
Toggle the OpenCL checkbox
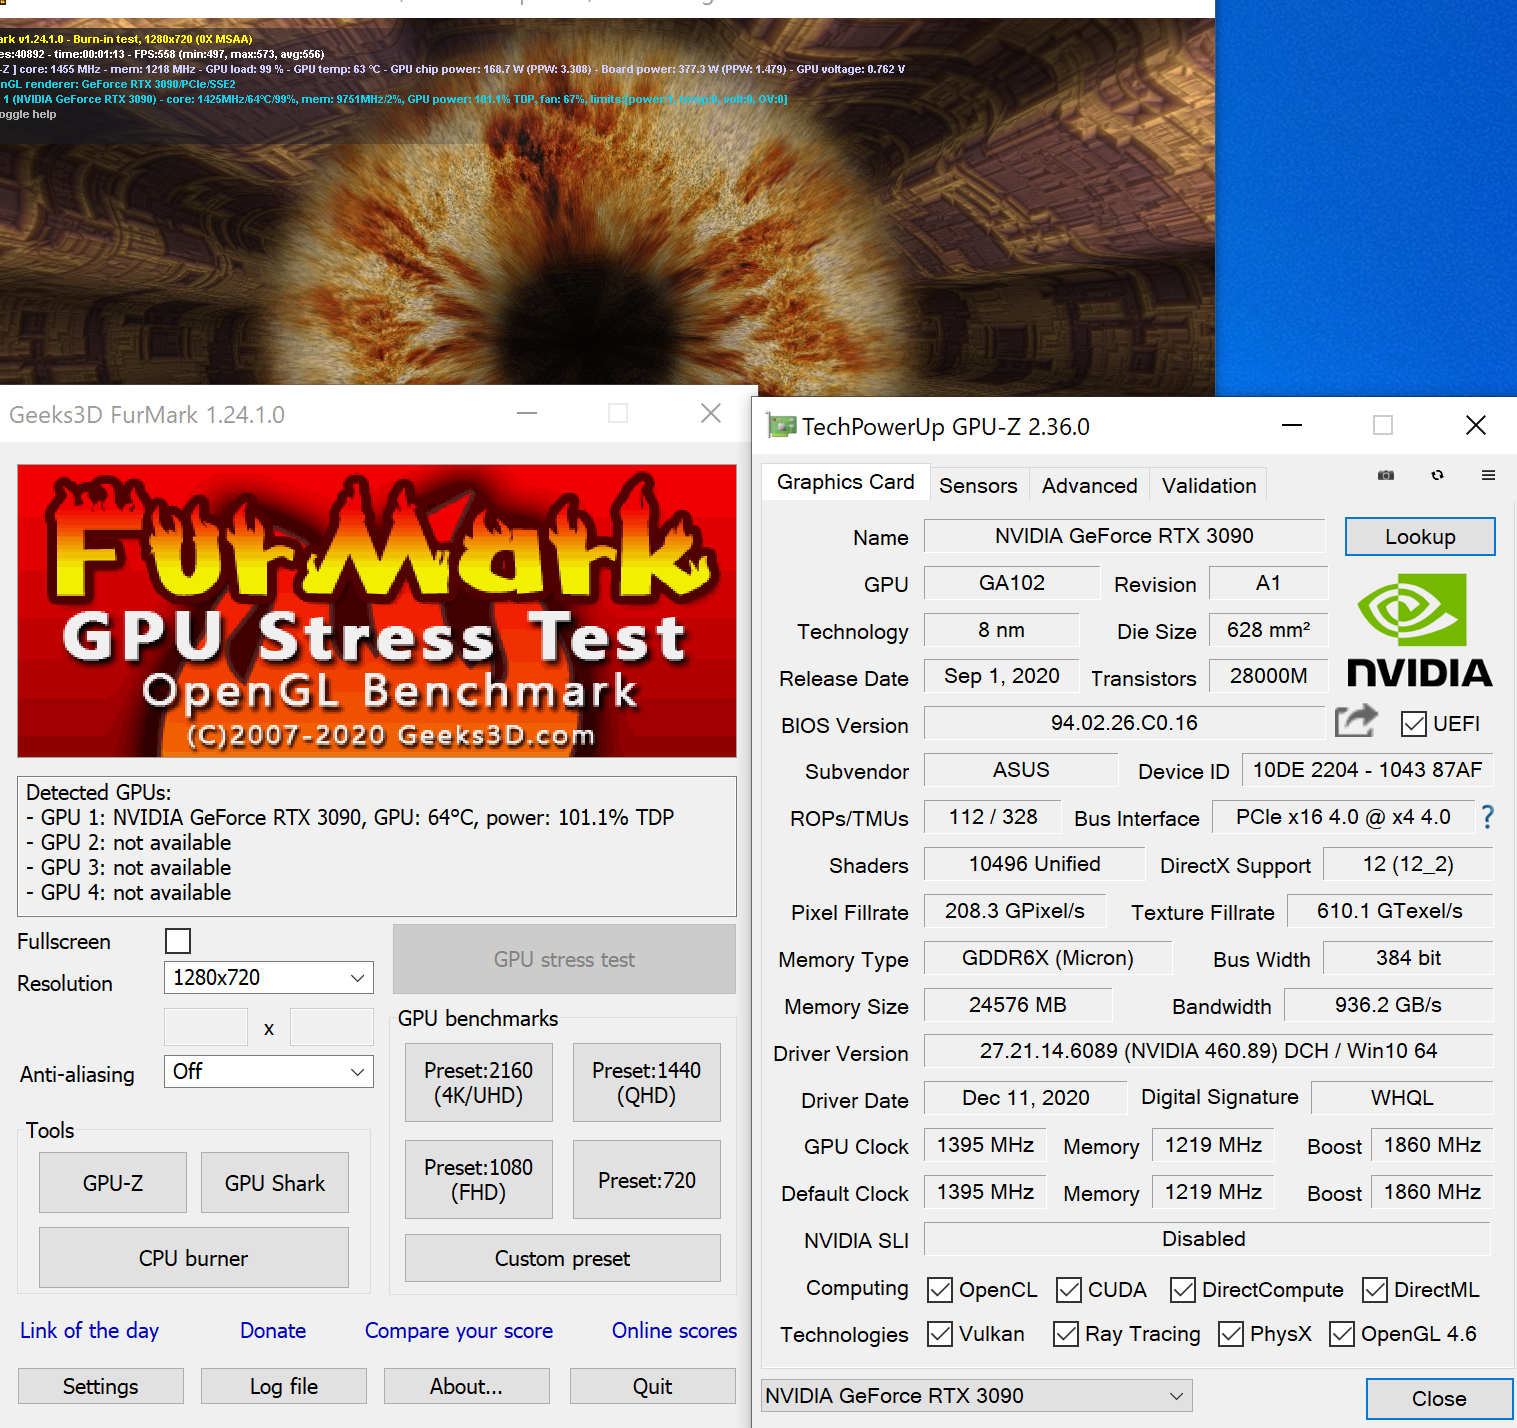pos(939,1290)
